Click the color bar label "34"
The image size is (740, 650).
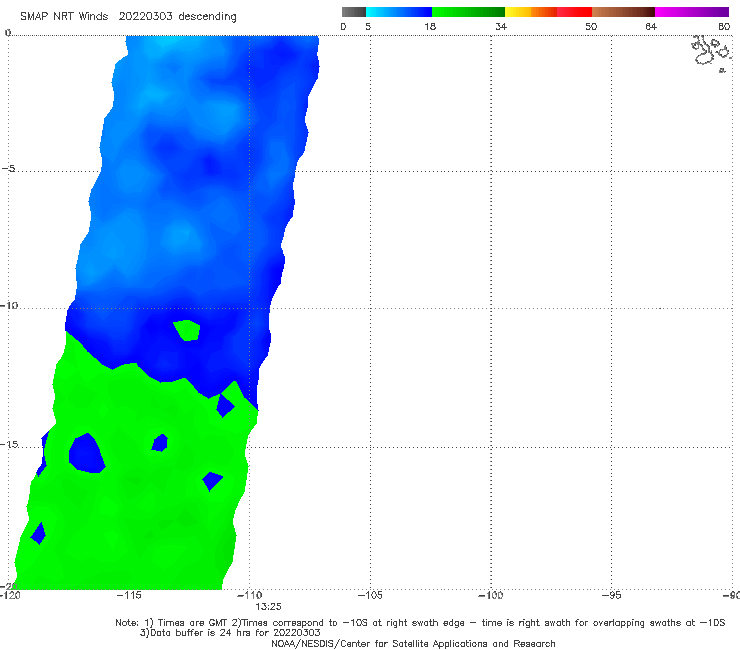[501, 26]
